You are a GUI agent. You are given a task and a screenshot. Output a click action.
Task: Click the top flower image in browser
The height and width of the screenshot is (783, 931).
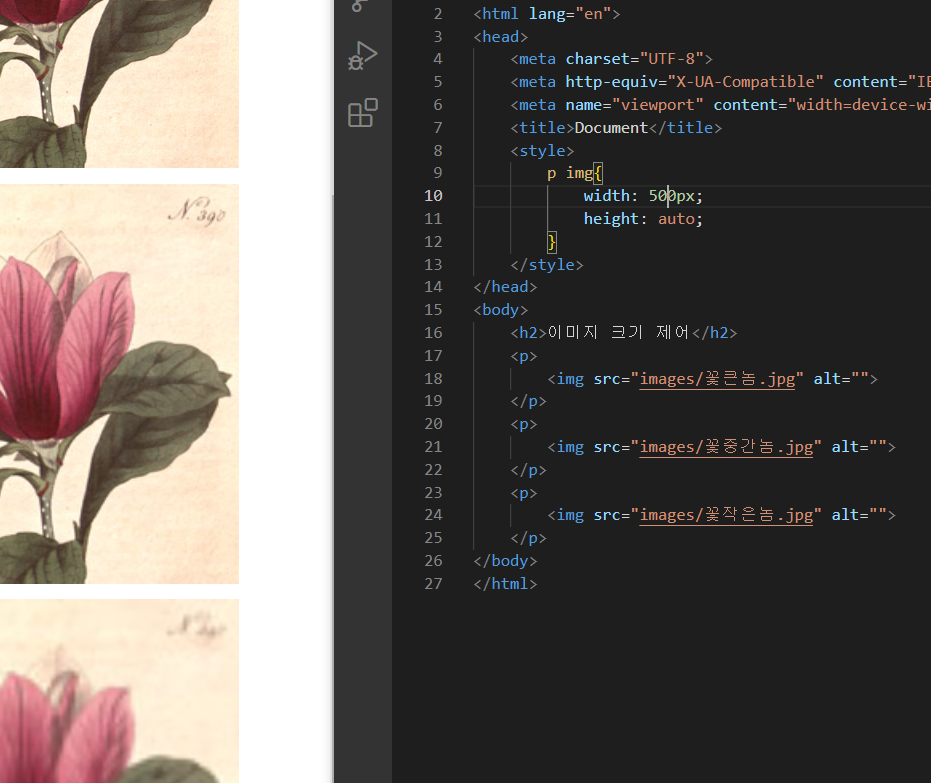point(119,84)
